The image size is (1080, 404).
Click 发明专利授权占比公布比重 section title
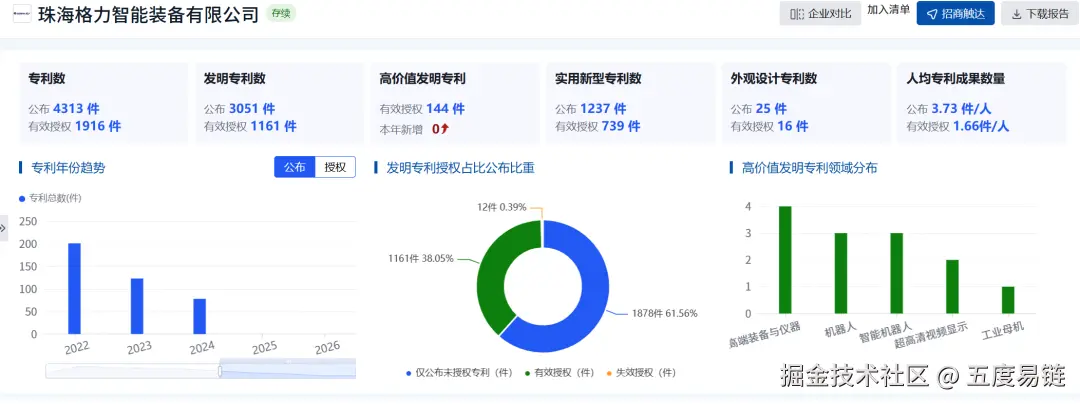tap(461, 167)
